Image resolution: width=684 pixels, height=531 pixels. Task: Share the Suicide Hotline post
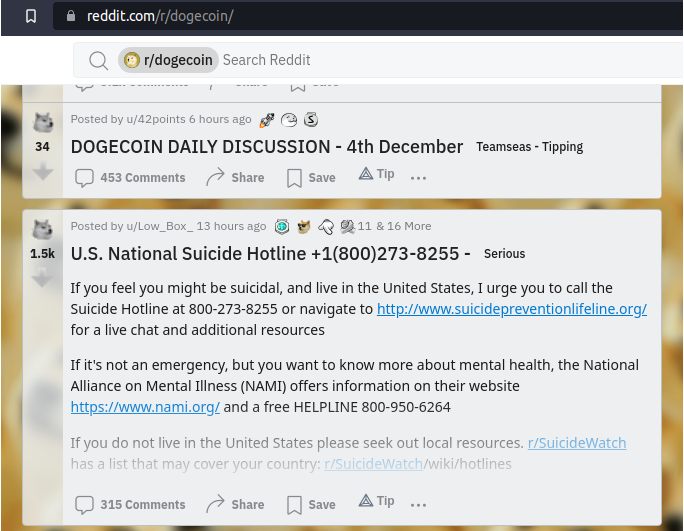235,504
